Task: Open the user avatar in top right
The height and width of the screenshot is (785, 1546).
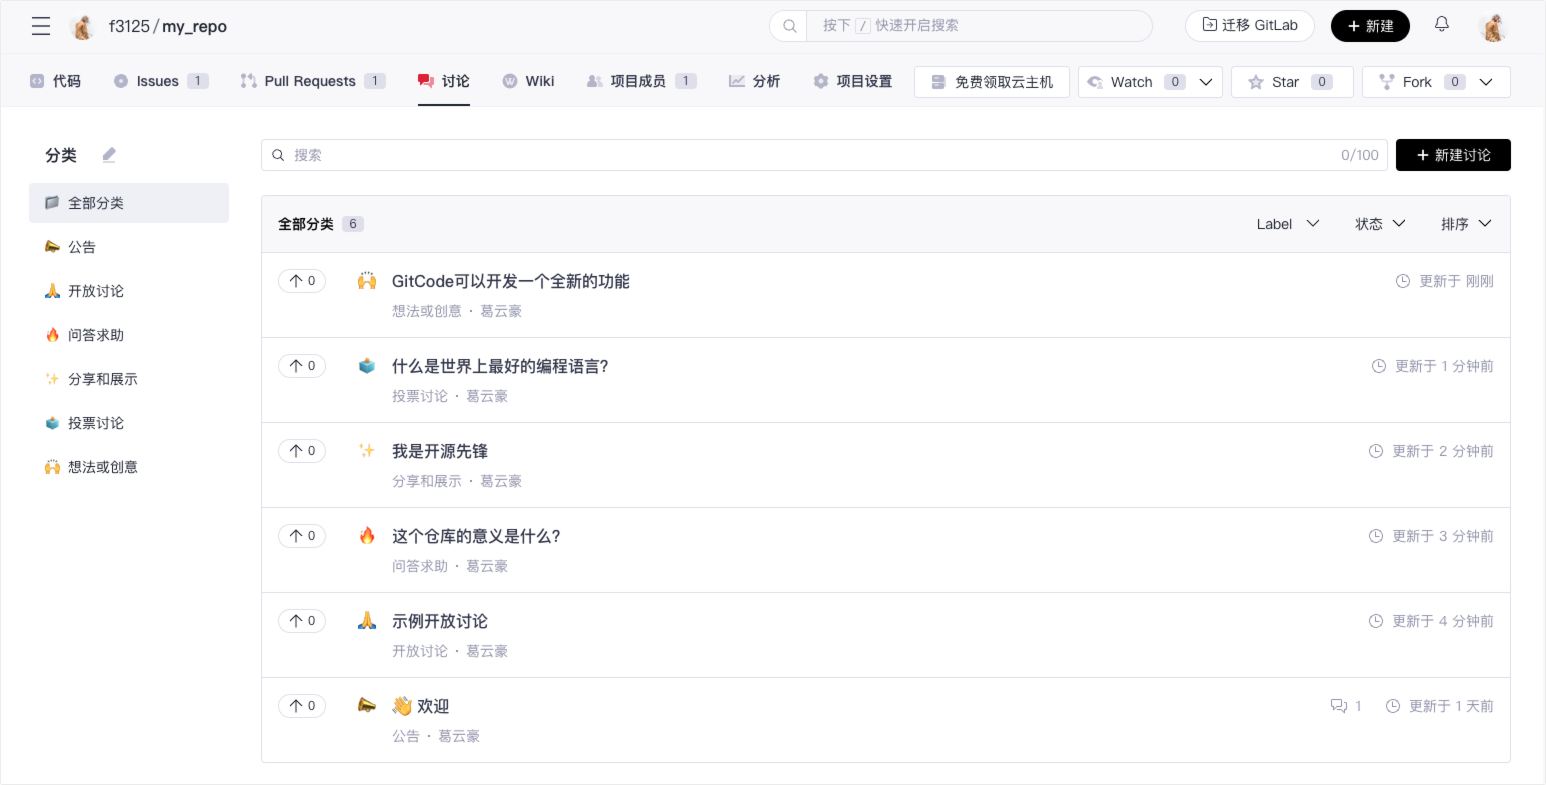Action: click(x=1493, y=27)
